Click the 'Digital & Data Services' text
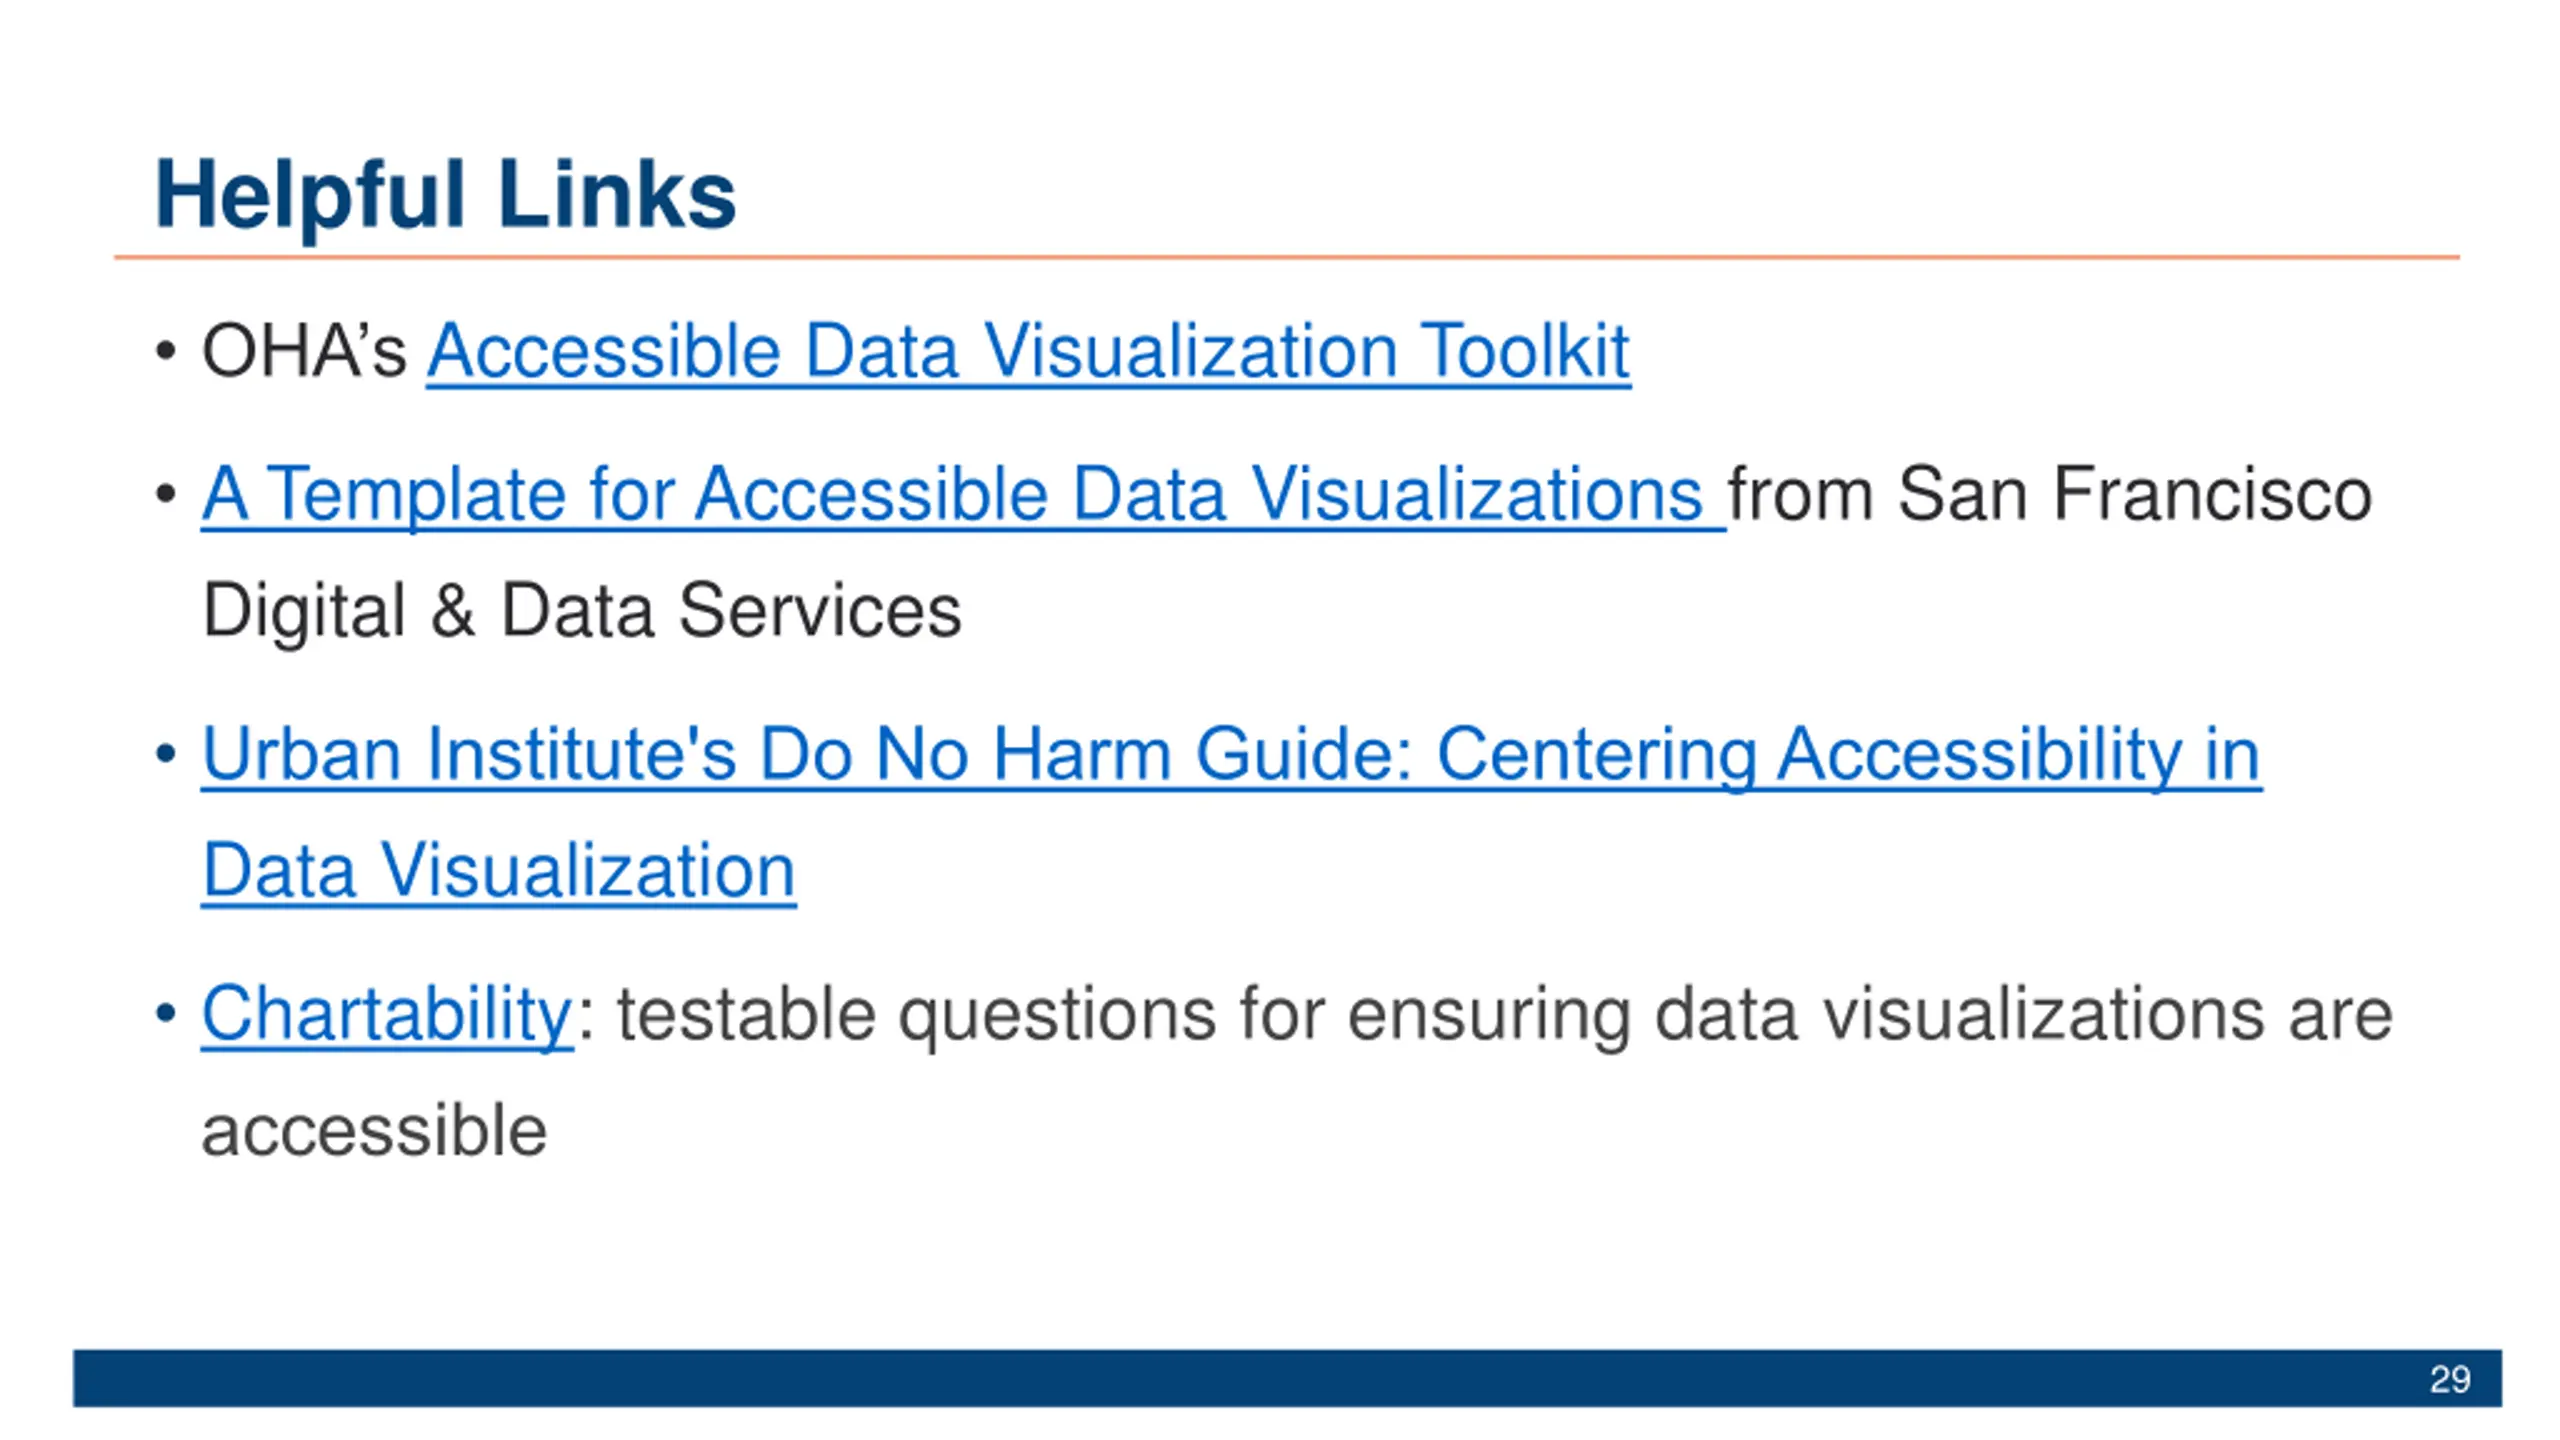Image resolution: width=2560 pixels, height=1440 pixels. tap(581, 611)
